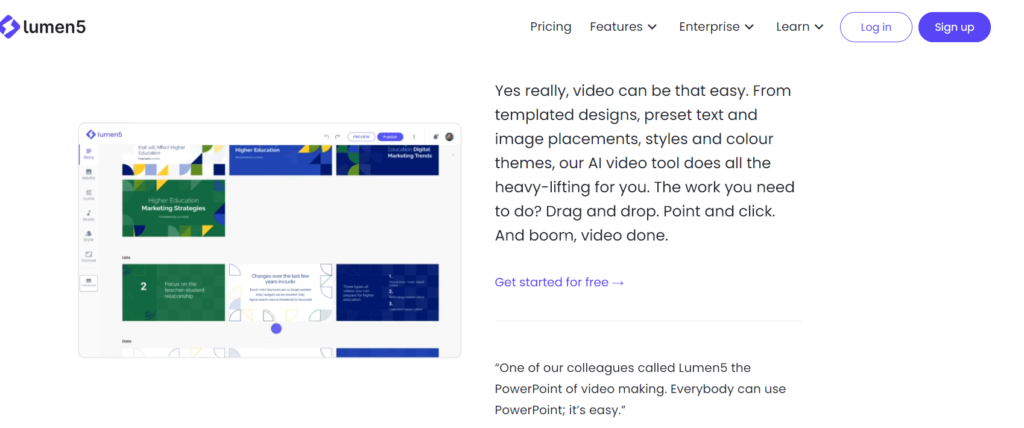Viewport: 1024px width, 428px height.
Task: Open the three-dot more options menu
Action: pyautogui.click(x=414, y=137)
